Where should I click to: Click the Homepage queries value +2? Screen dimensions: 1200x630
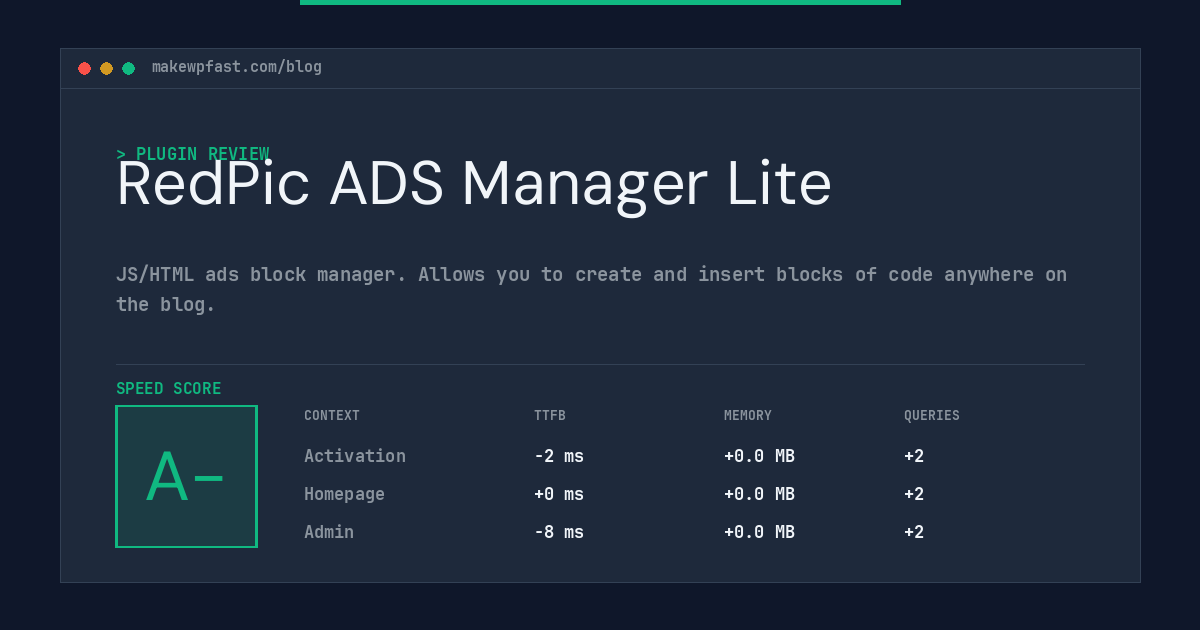914,494
